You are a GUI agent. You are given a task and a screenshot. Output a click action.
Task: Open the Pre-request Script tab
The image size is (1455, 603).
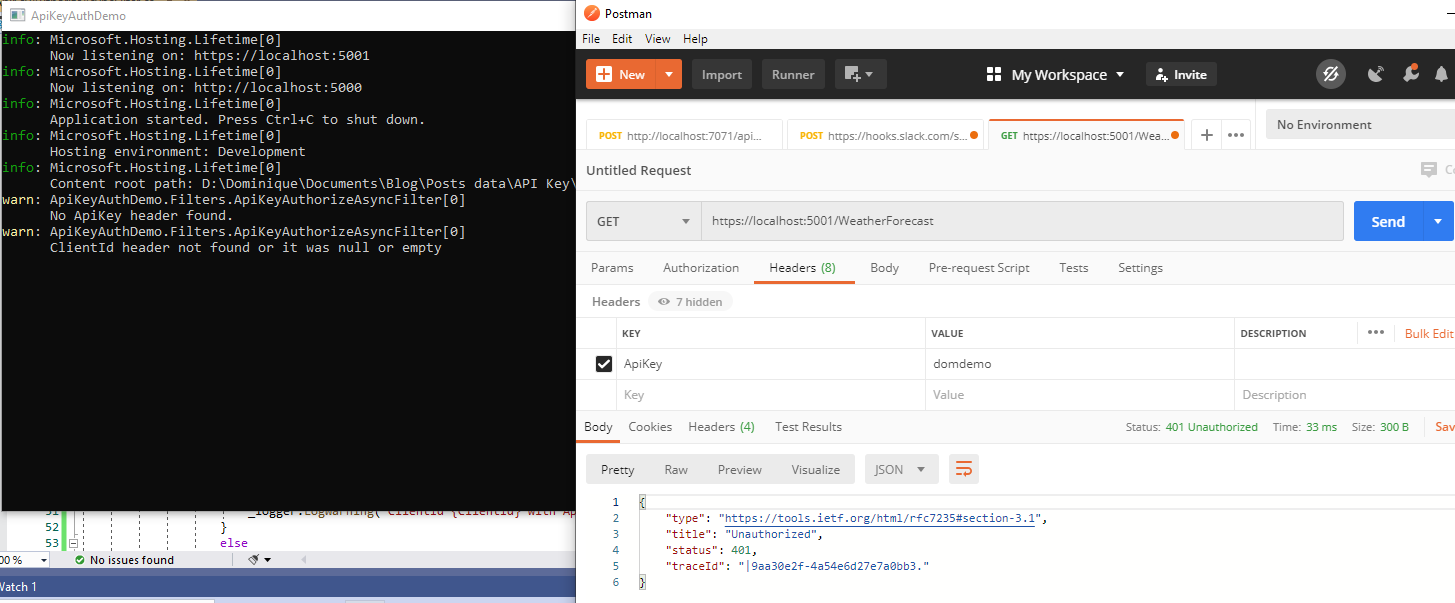(x=979, y=268)
